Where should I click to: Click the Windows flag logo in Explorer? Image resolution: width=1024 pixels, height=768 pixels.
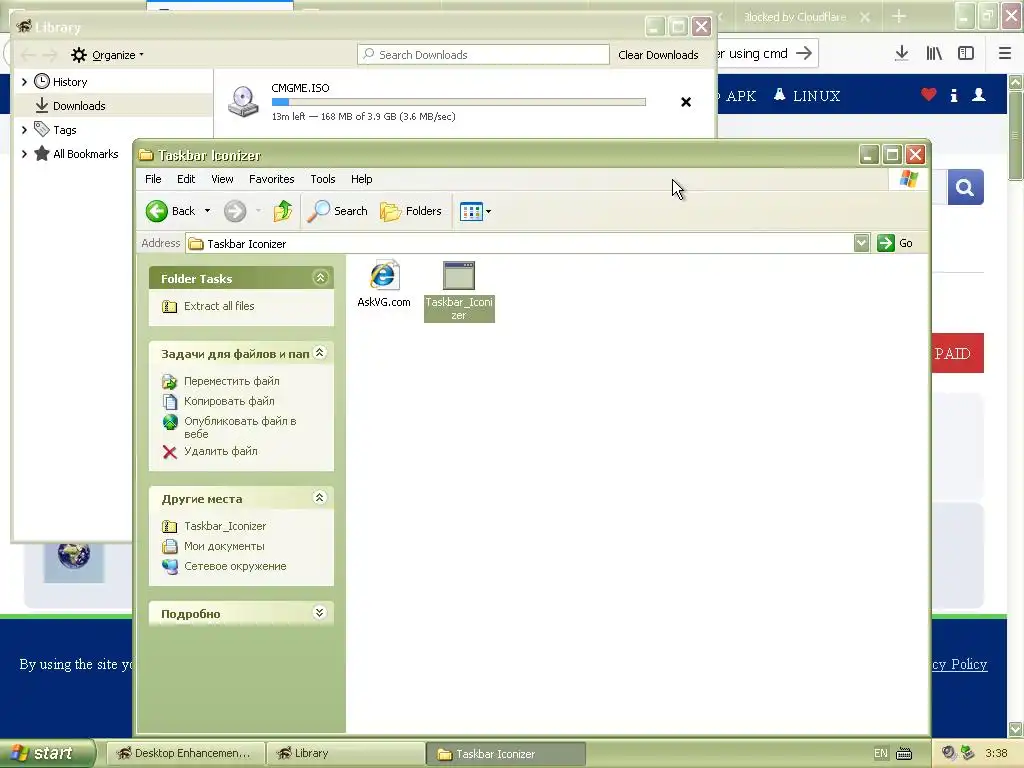tap(908, 179)
